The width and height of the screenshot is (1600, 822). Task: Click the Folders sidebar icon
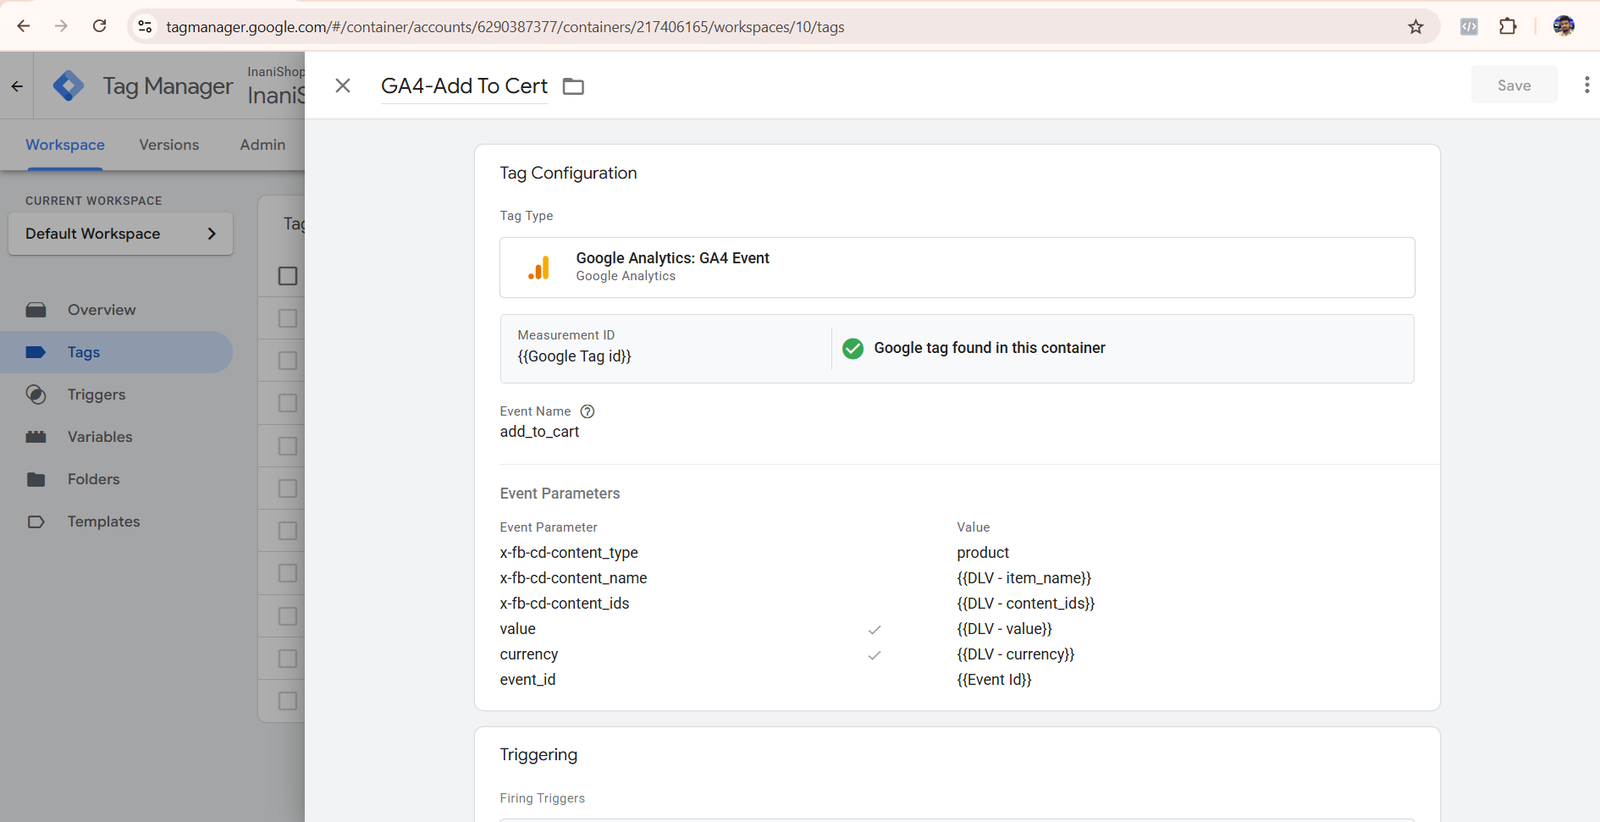point(36,479)
